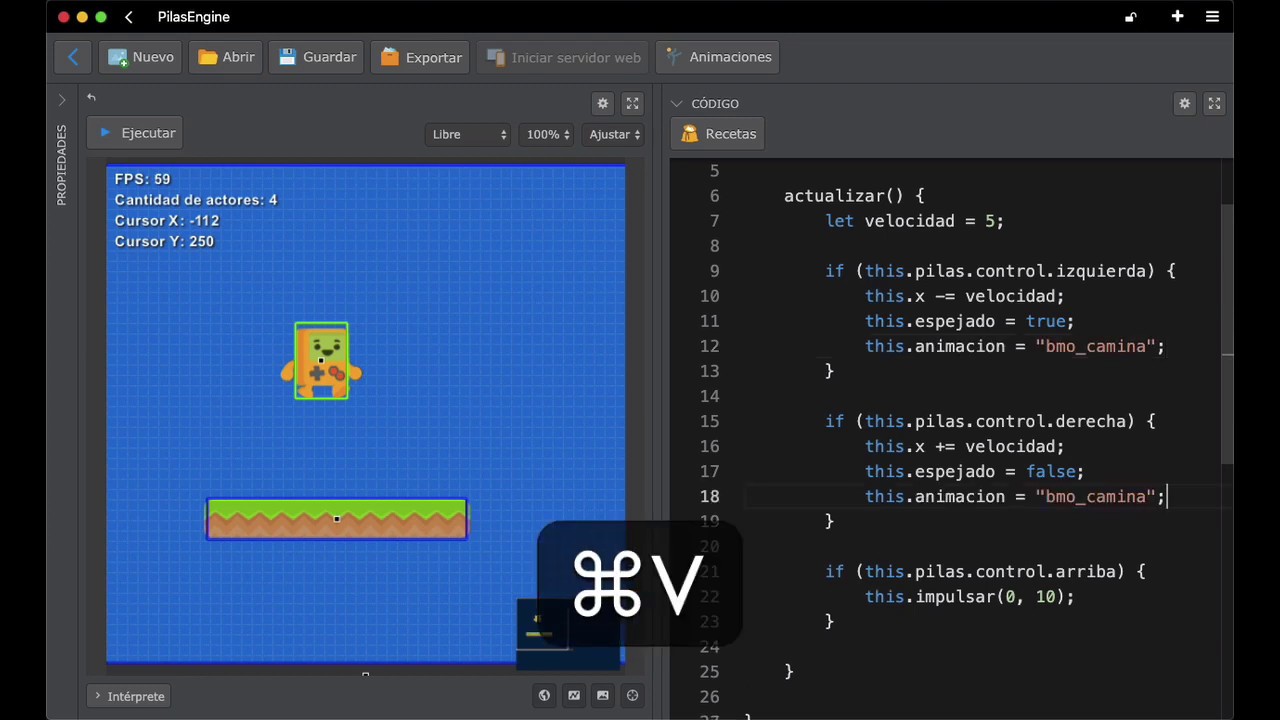Image resolution: width=1280 pixels, height=720 pixels.
Task: Click the code editor vertical scrollbar
Action: (1227, 335)
